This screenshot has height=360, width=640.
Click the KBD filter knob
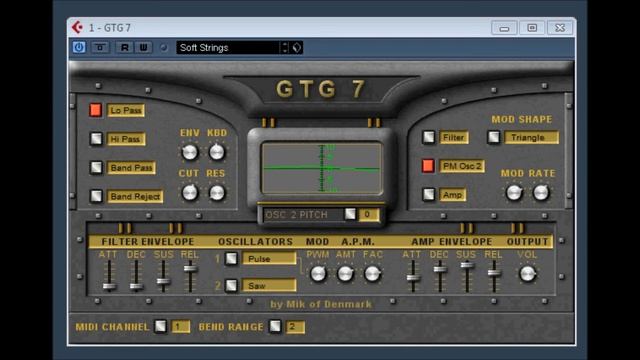tap(217, 152)
